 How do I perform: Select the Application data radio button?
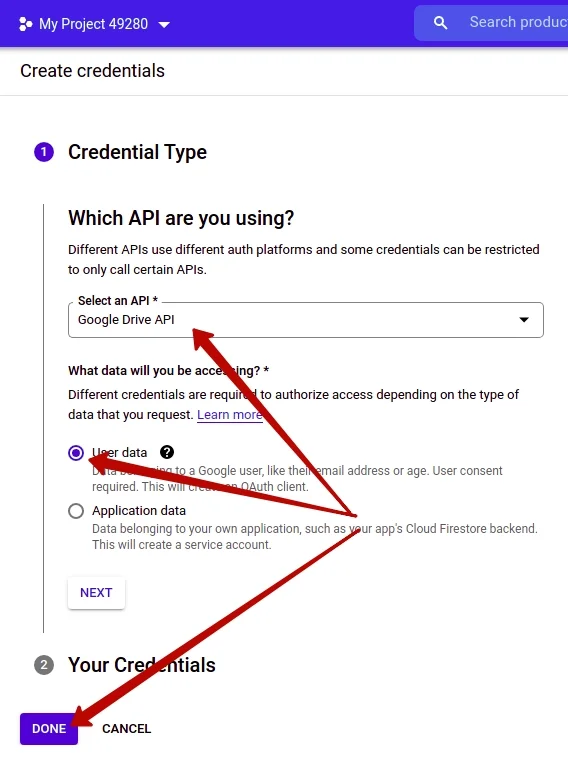(x=76, y=511)
